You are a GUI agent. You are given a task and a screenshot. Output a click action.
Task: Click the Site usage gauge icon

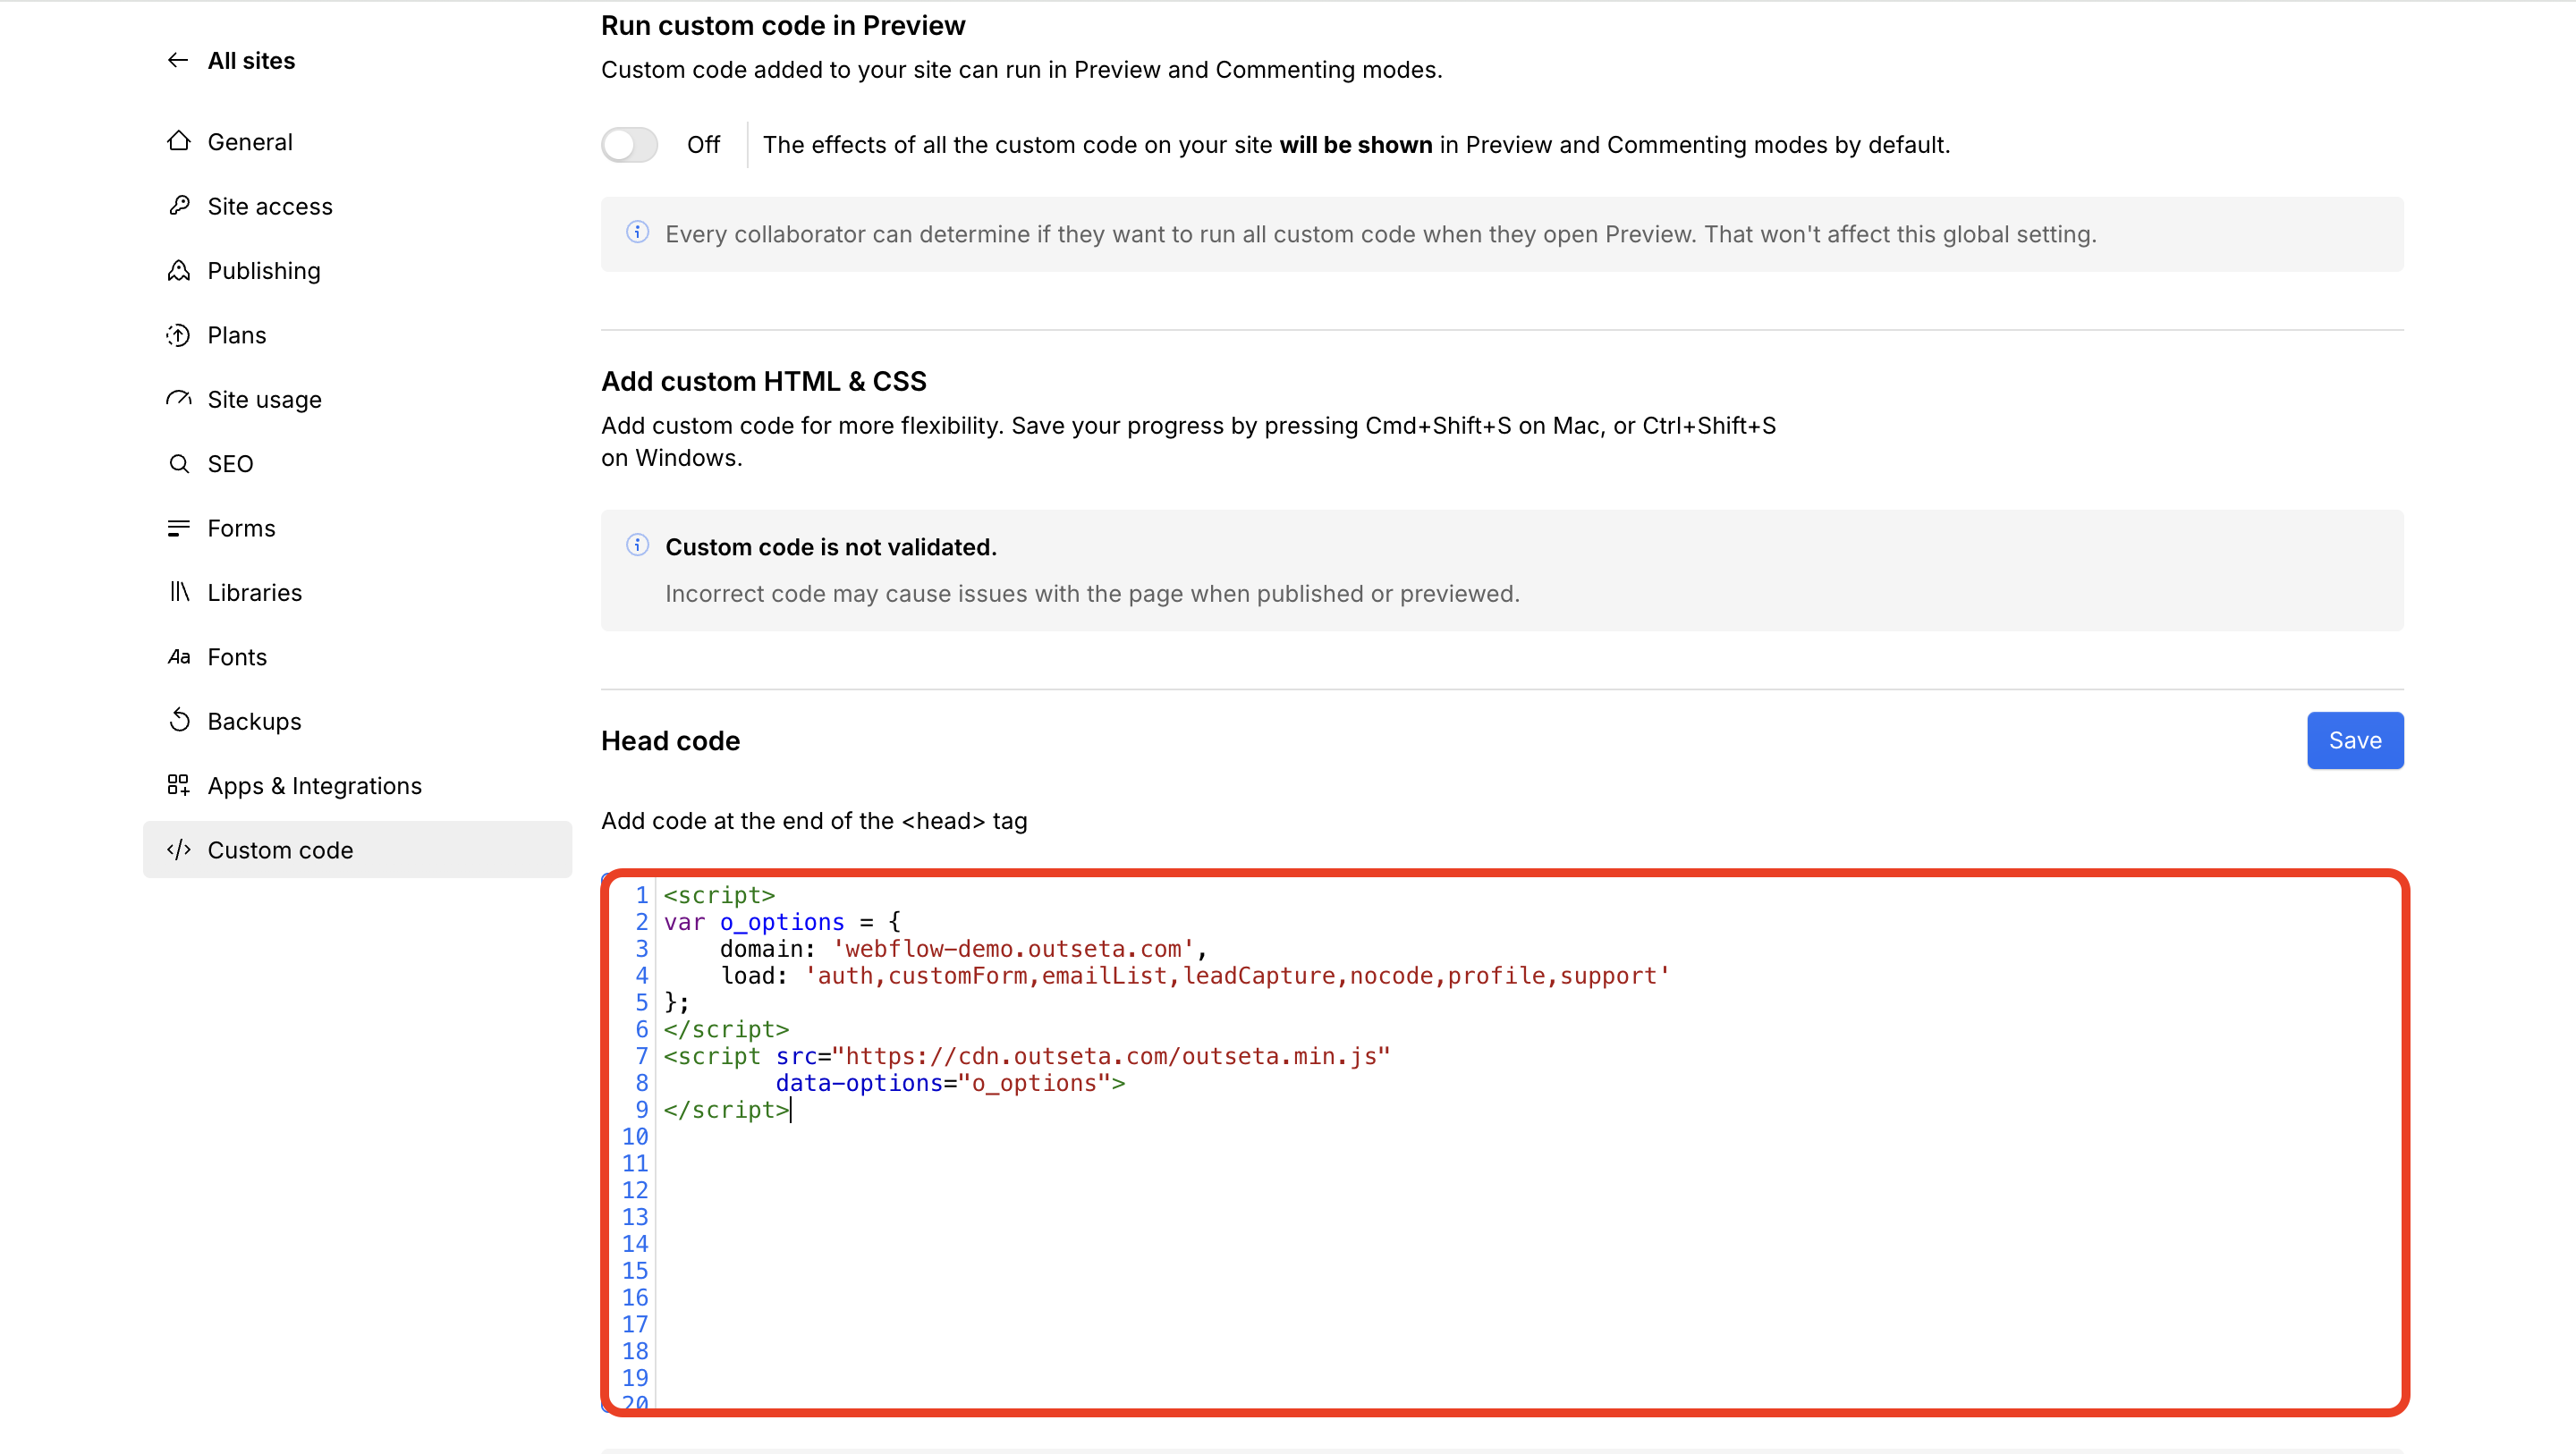[x=178, y=399]
